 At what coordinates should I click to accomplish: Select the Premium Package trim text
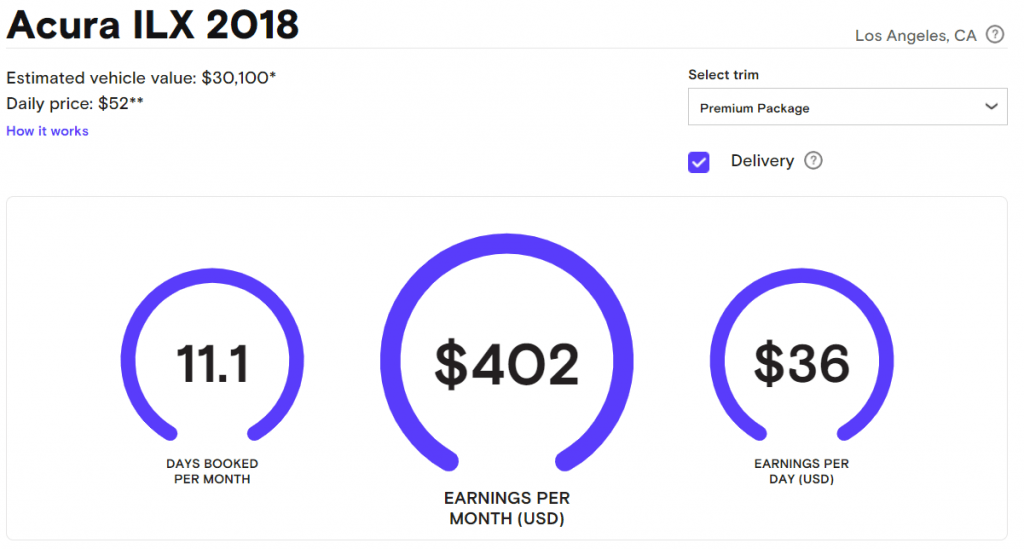[x=754, y=108]
